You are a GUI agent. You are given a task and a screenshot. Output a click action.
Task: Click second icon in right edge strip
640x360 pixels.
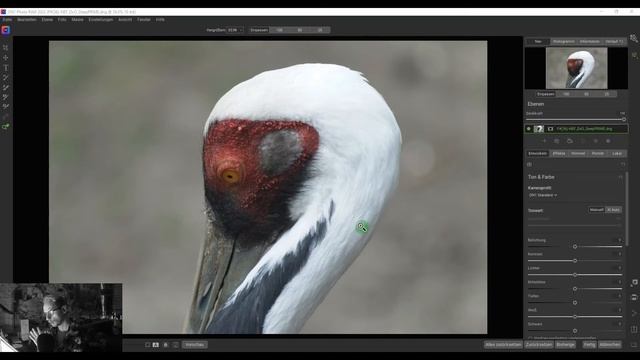coord(634,55)
